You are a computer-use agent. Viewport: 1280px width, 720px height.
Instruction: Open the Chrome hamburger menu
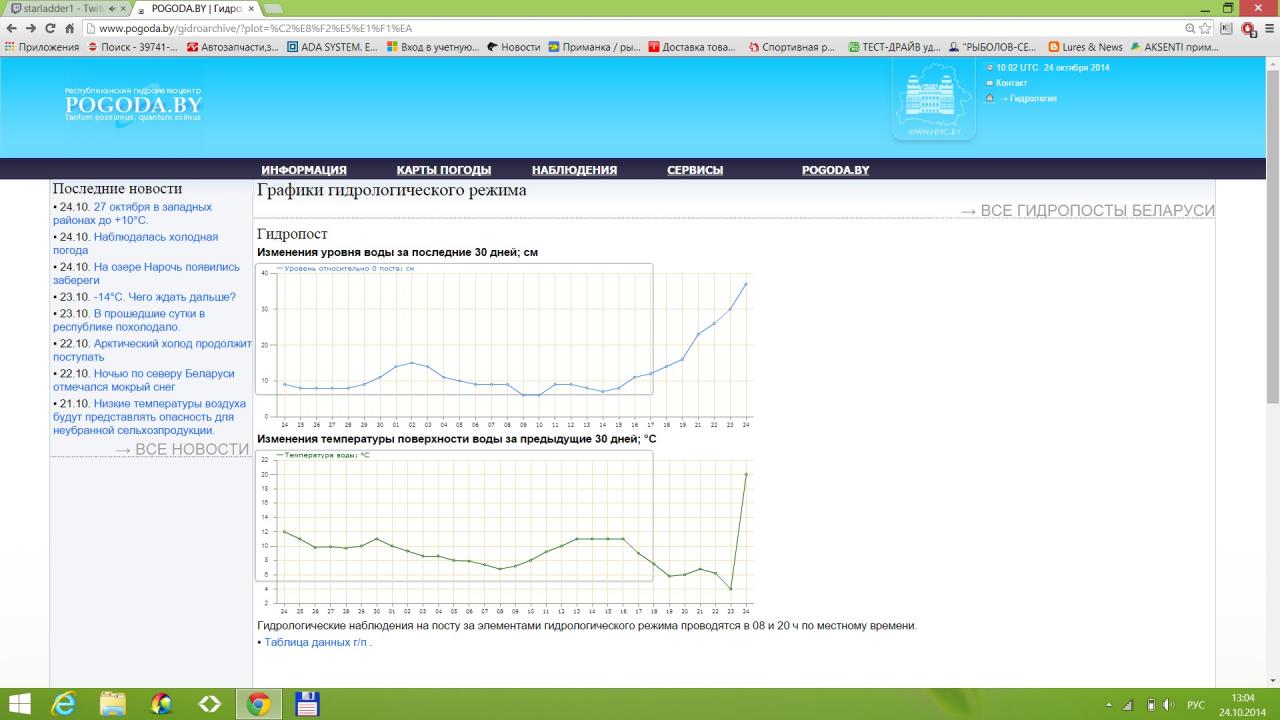pos(1266,29)
